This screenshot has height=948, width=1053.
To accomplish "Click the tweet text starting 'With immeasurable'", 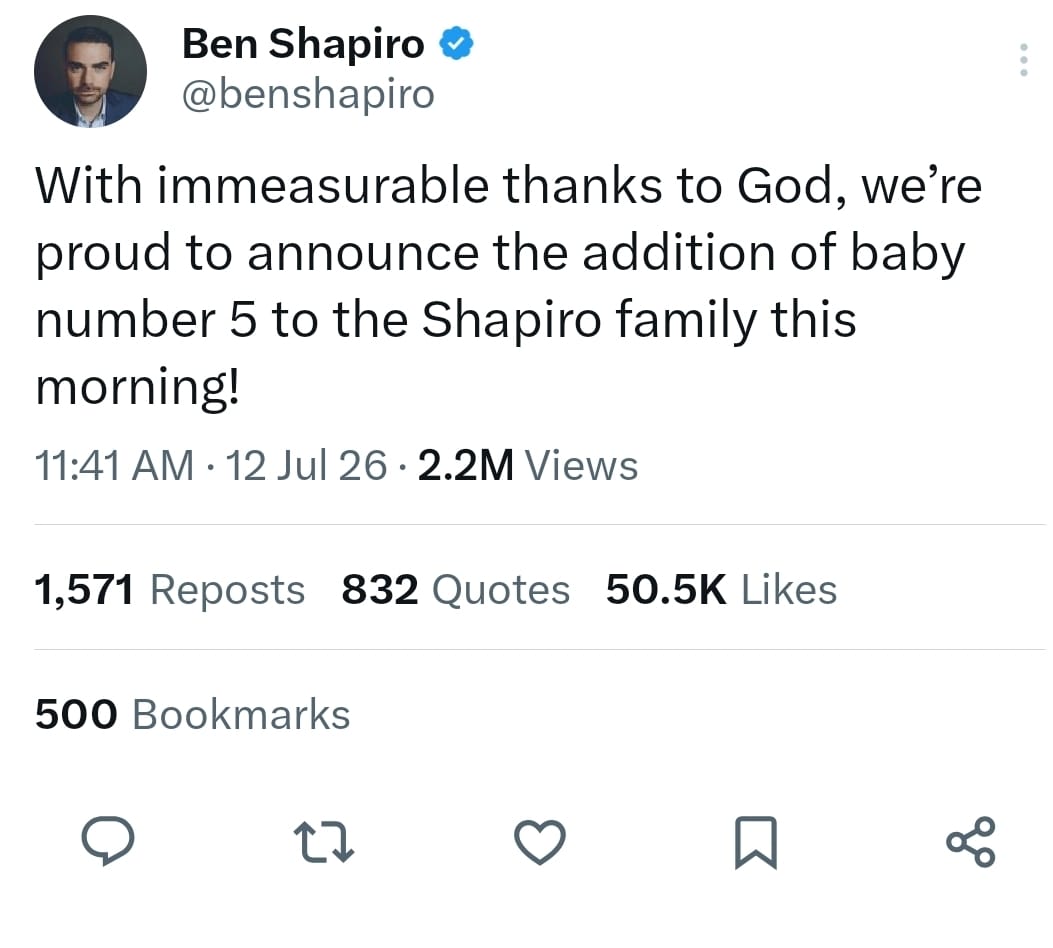I will click(x=508, y=286).
